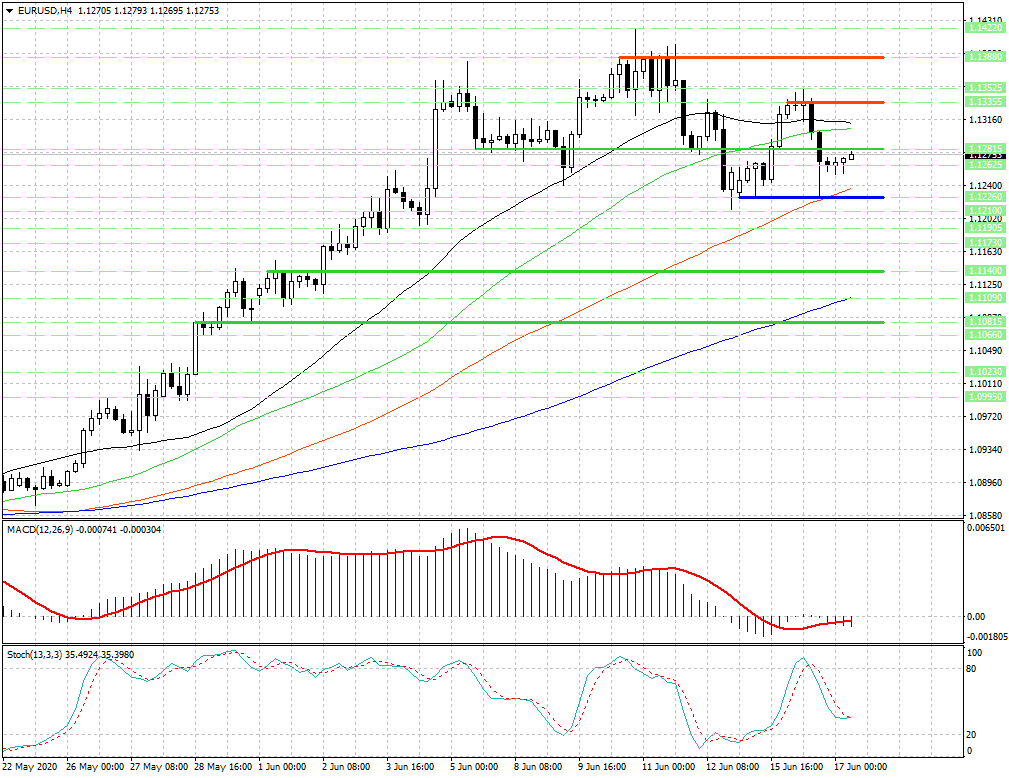This screenshot has height=778, width=1009.
Task: Click the 80 level on Stochastic scale
Action: click(972, 669)
